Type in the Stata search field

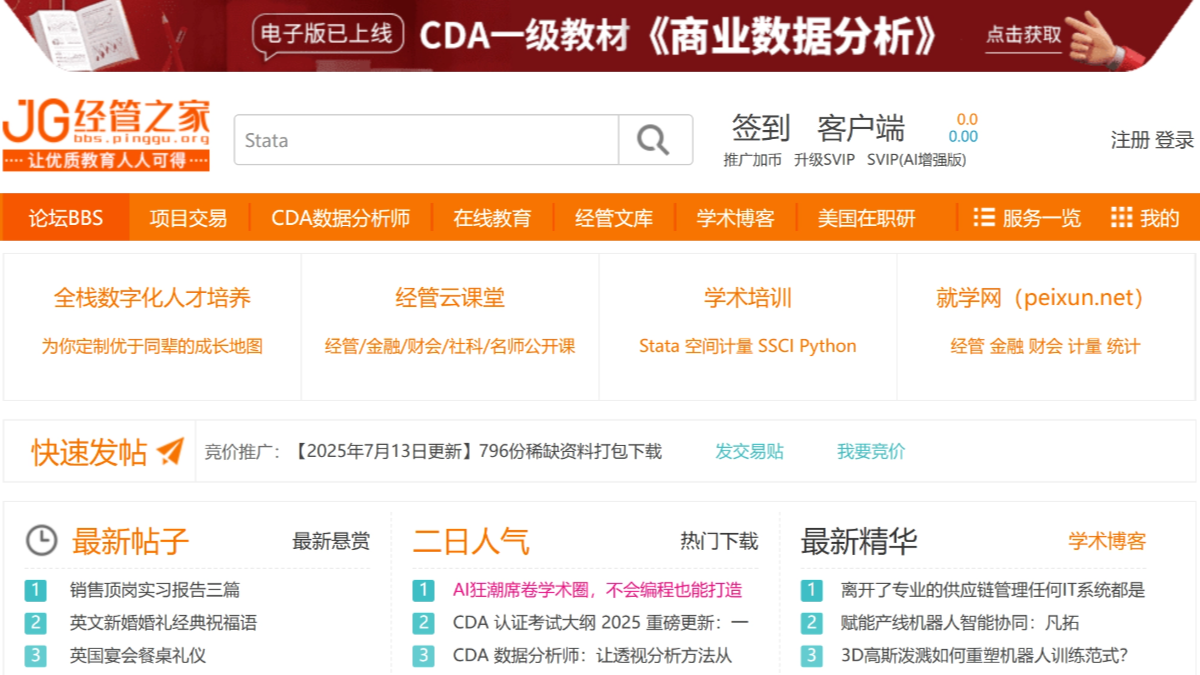pos(426,140)
